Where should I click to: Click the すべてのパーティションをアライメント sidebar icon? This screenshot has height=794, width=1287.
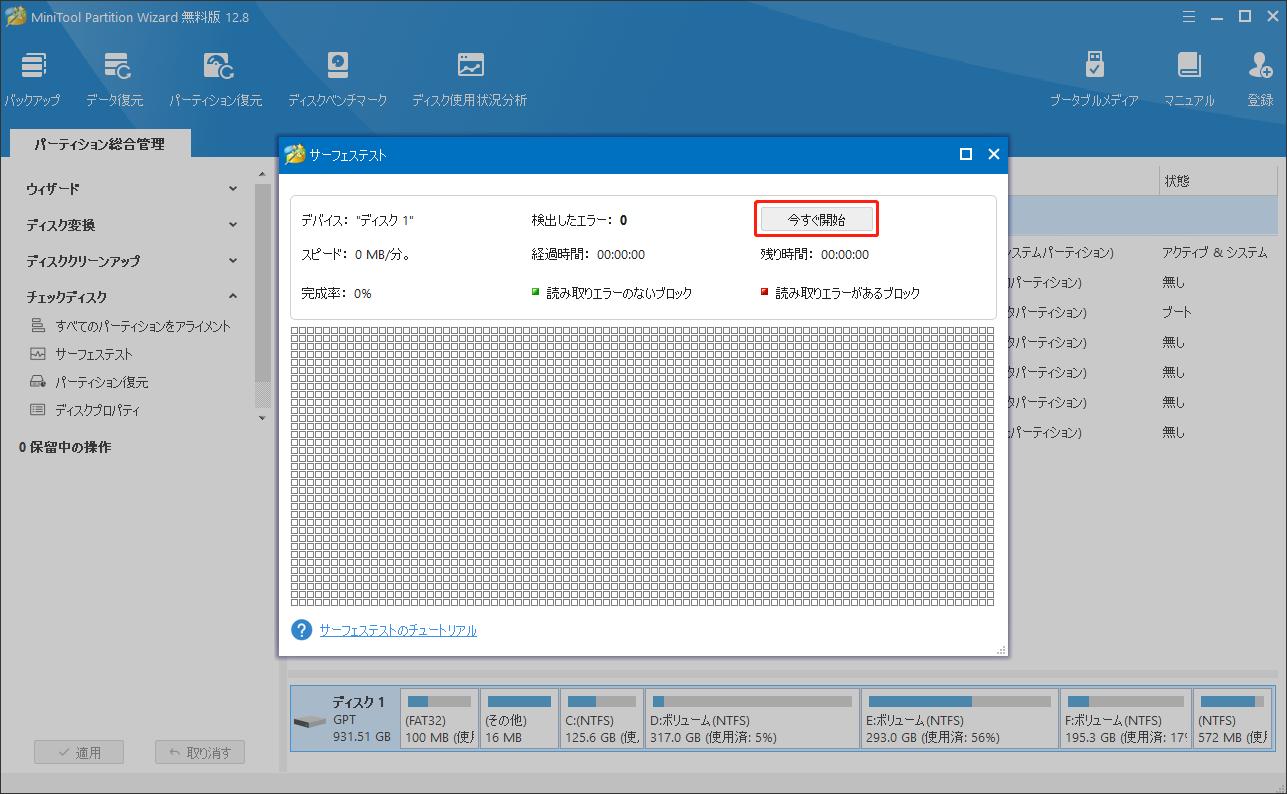tap(38, 326)
